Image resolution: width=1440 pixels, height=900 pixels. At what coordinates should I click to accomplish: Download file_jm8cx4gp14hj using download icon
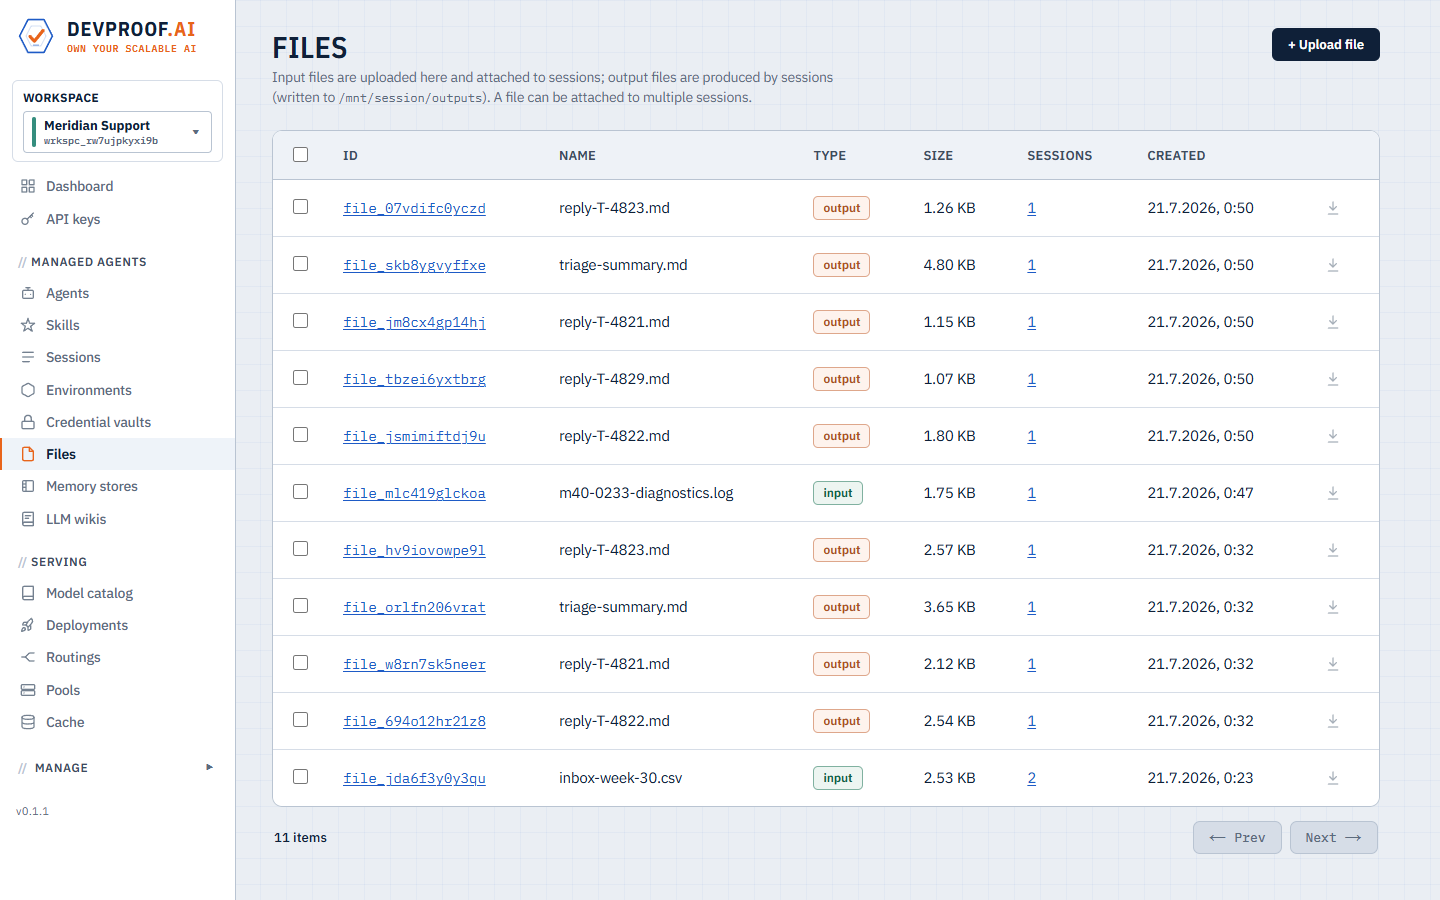tap(1333, 322)
